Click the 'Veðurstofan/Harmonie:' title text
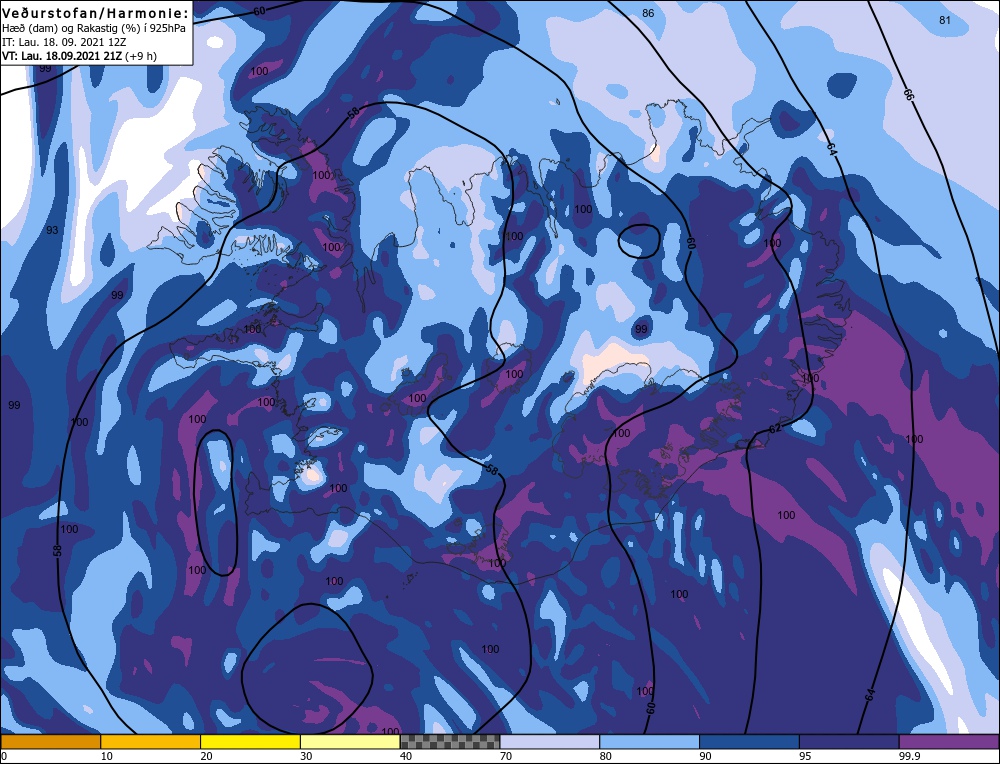 coord(96,13)
